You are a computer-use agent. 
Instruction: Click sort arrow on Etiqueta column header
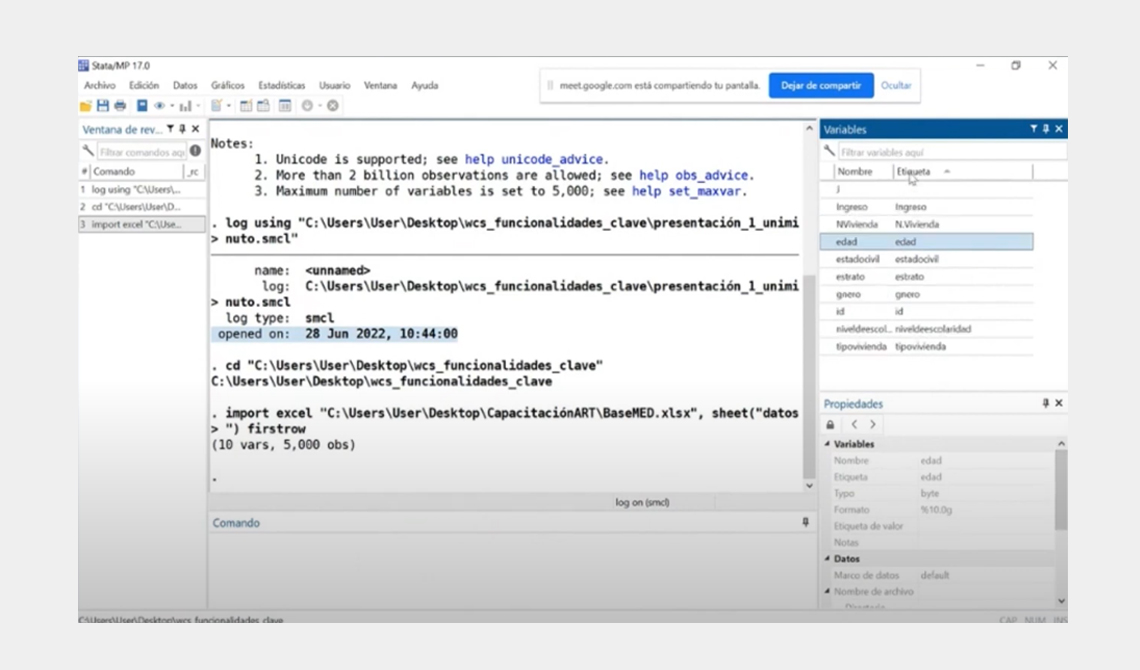coord(947,171)
